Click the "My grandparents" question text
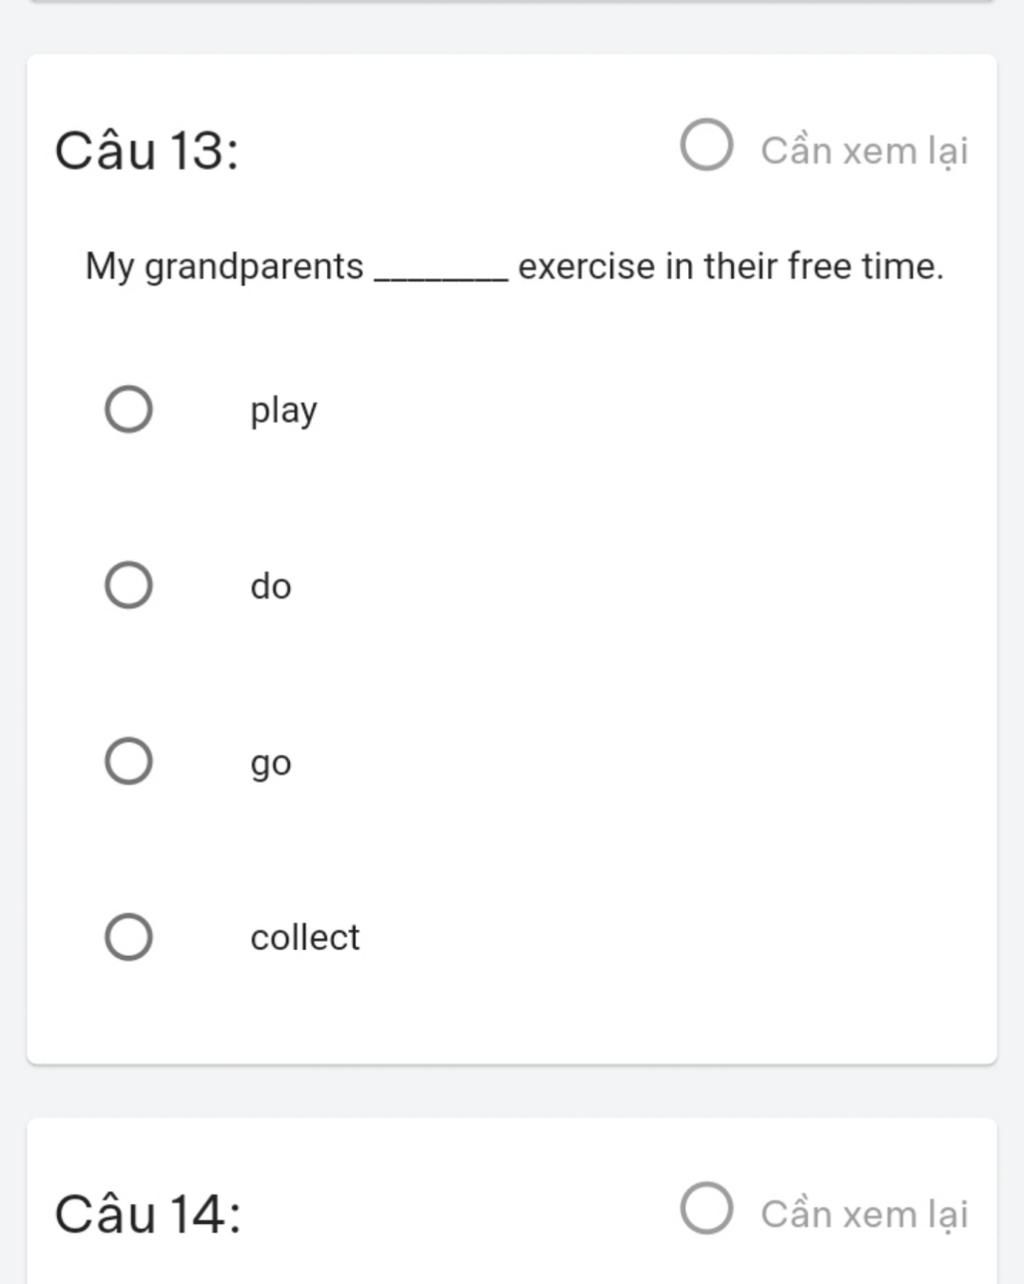Viewport: 1024px width, 1284px height. click(x=224, y=267)
